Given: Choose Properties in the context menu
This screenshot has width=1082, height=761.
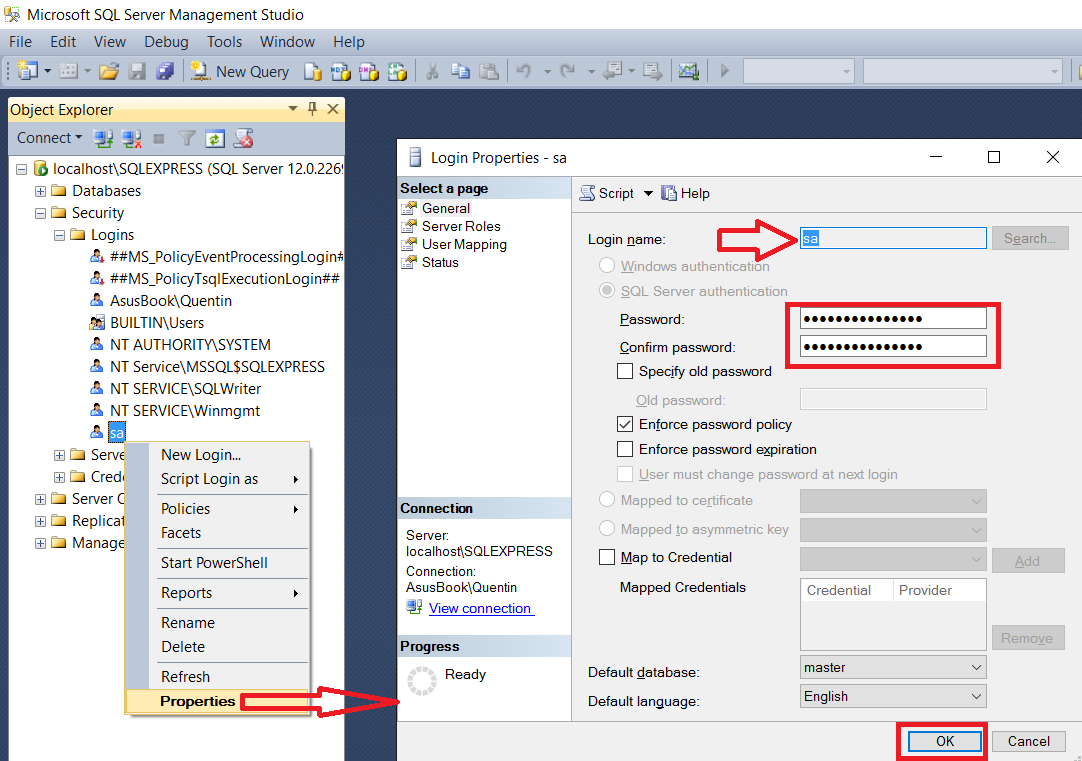Looking at the screenshot, I should pos(217,701).
